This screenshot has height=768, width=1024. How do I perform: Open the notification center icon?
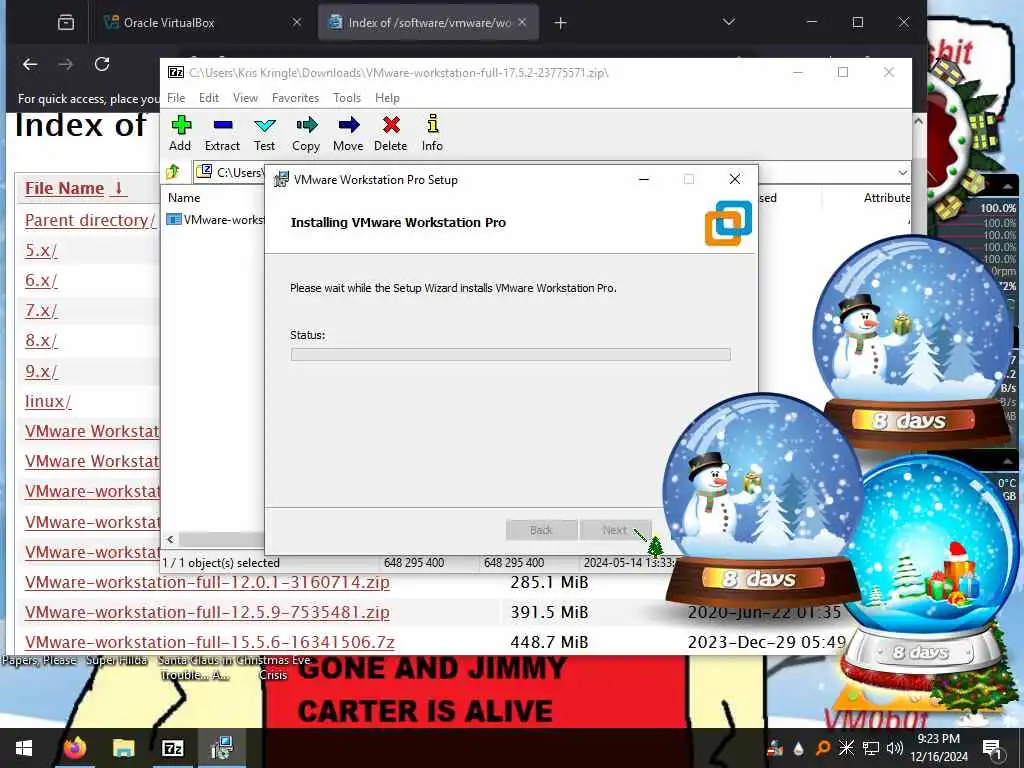[x=992, y=748]
